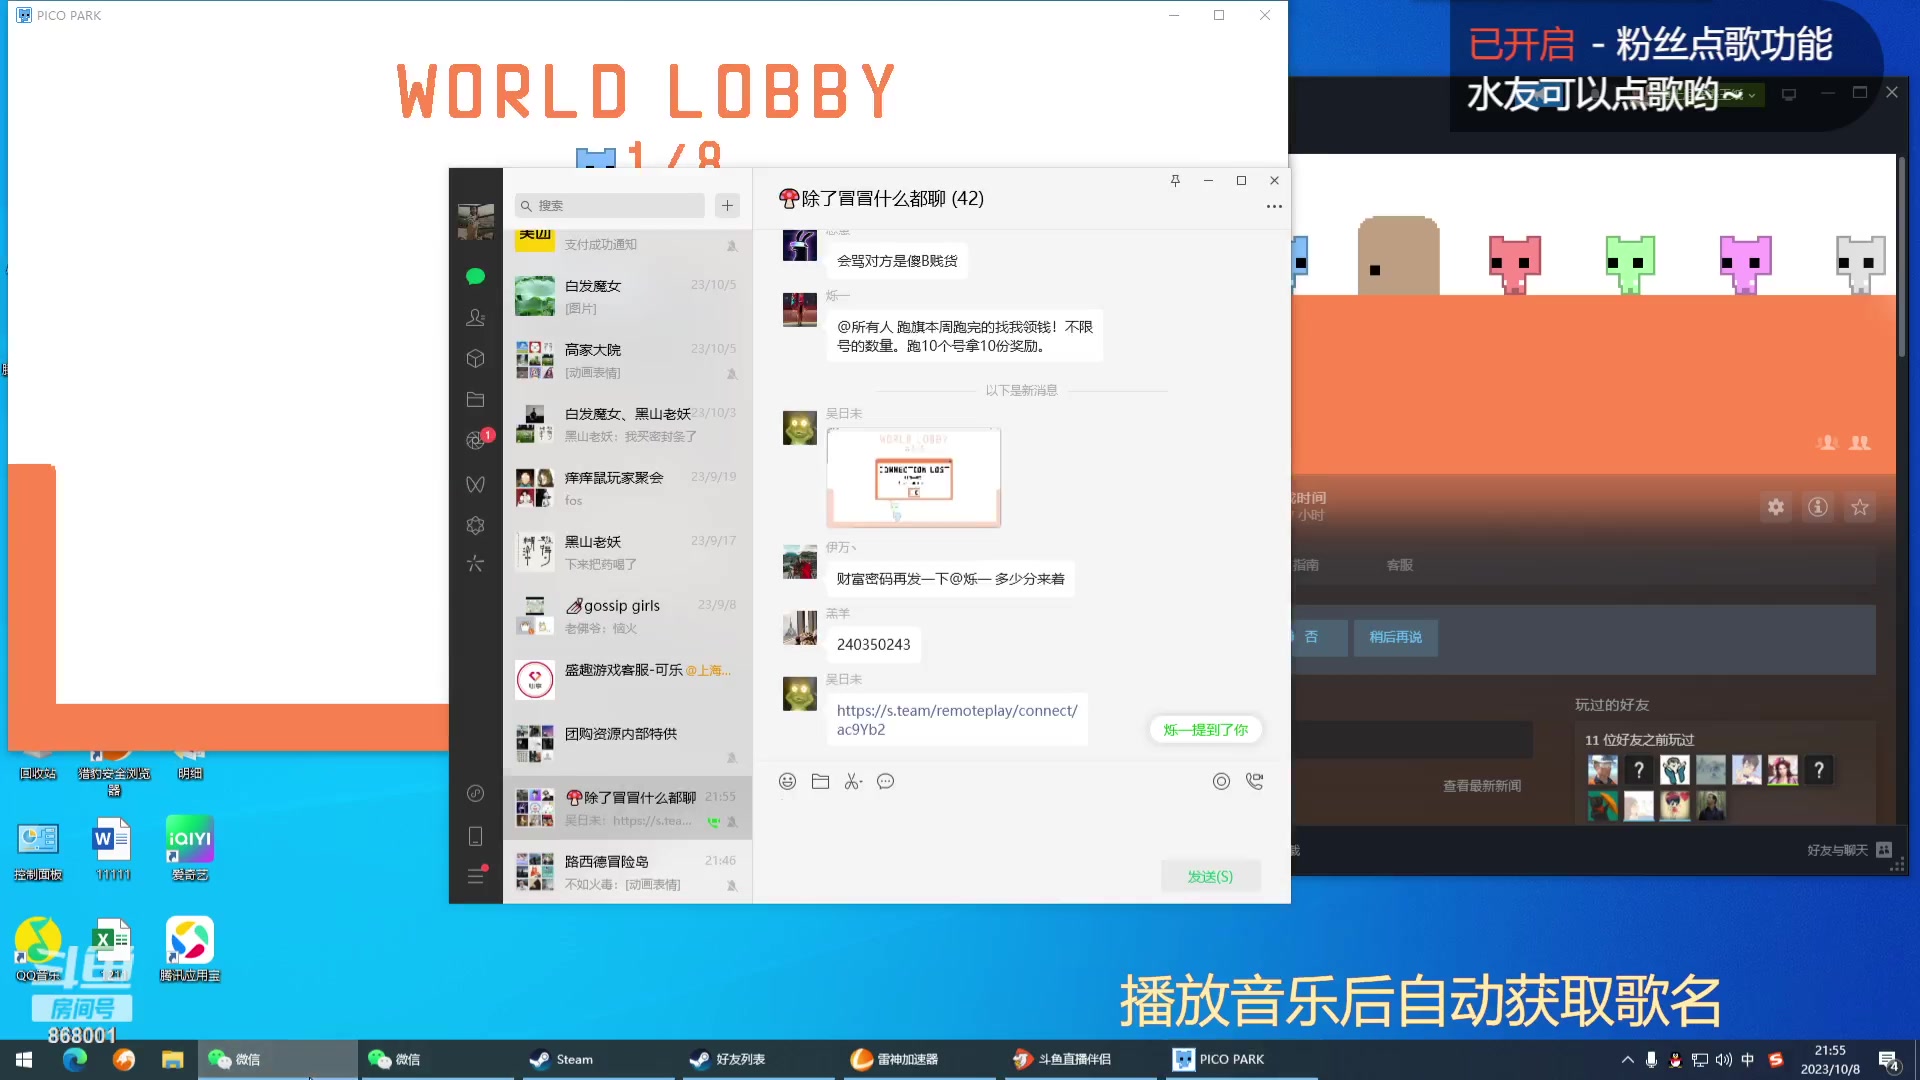Open Microsoft Edge from the taskbar
Screen dimensions: 1920x1080
(75, 1059)
